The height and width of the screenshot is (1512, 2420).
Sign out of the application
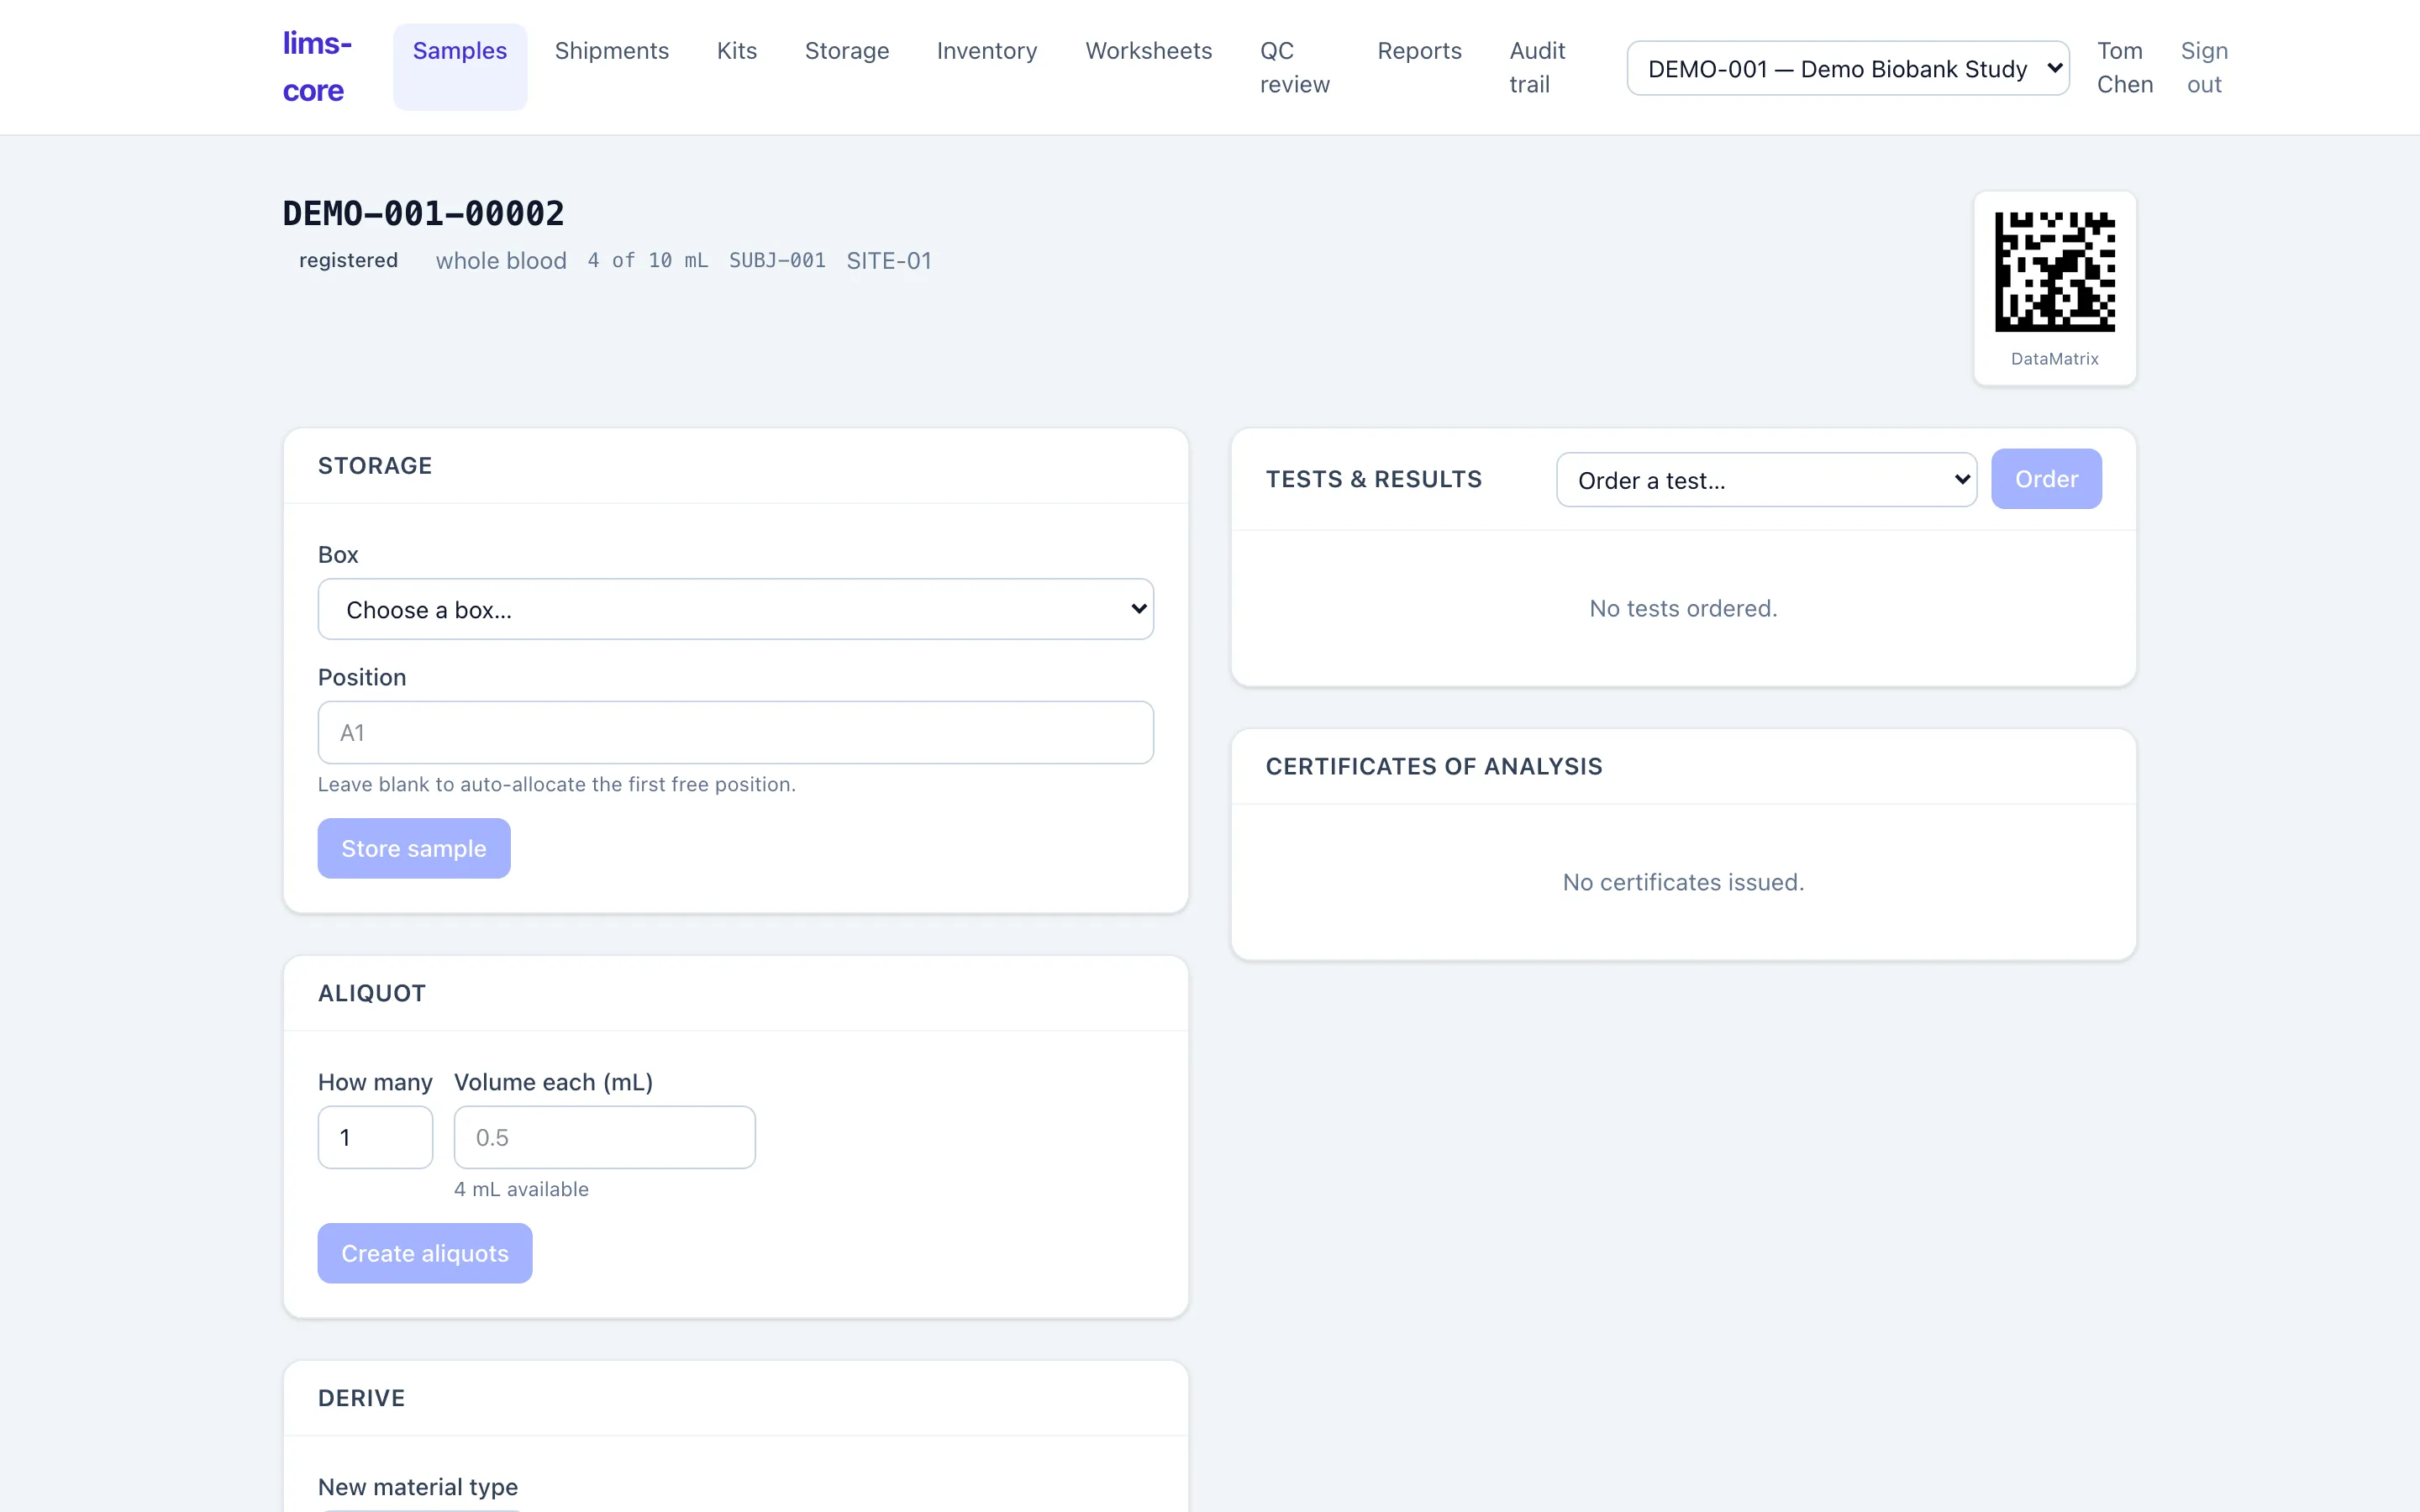2204,67
